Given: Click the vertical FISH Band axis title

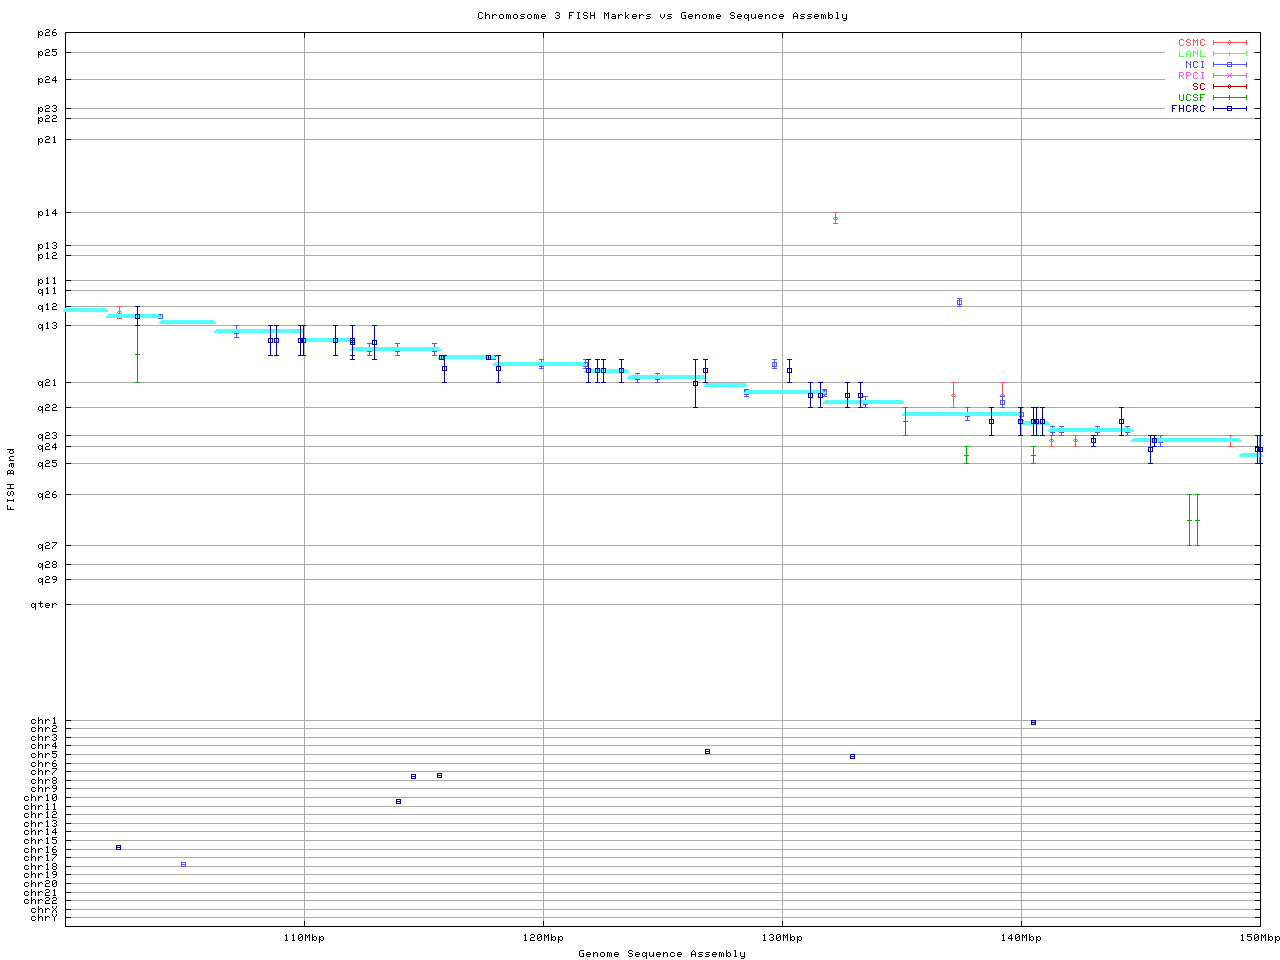Looking at the screenshot, I should (x=12, y=479).
